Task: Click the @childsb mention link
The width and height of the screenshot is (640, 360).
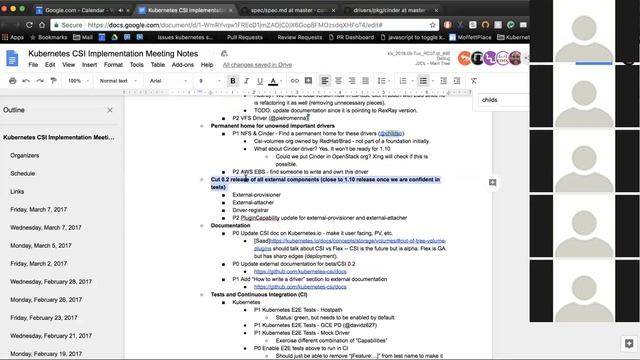Action: (x=391, y=133)
